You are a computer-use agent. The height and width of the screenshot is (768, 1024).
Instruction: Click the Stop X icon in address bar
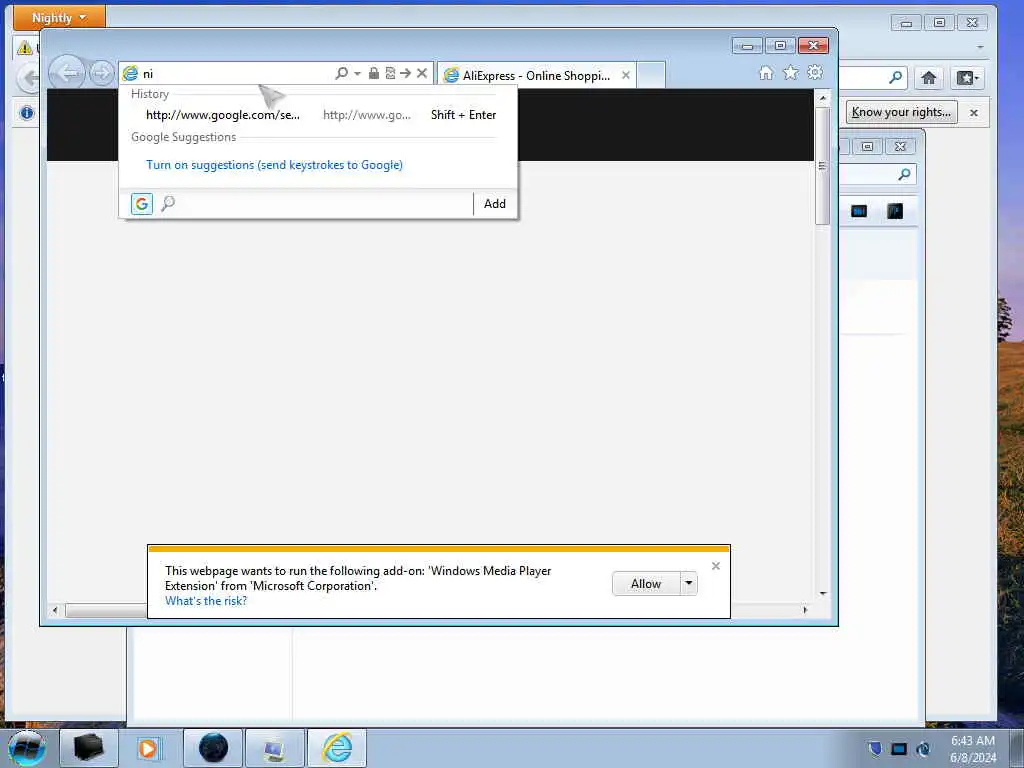tap(422, 73)
